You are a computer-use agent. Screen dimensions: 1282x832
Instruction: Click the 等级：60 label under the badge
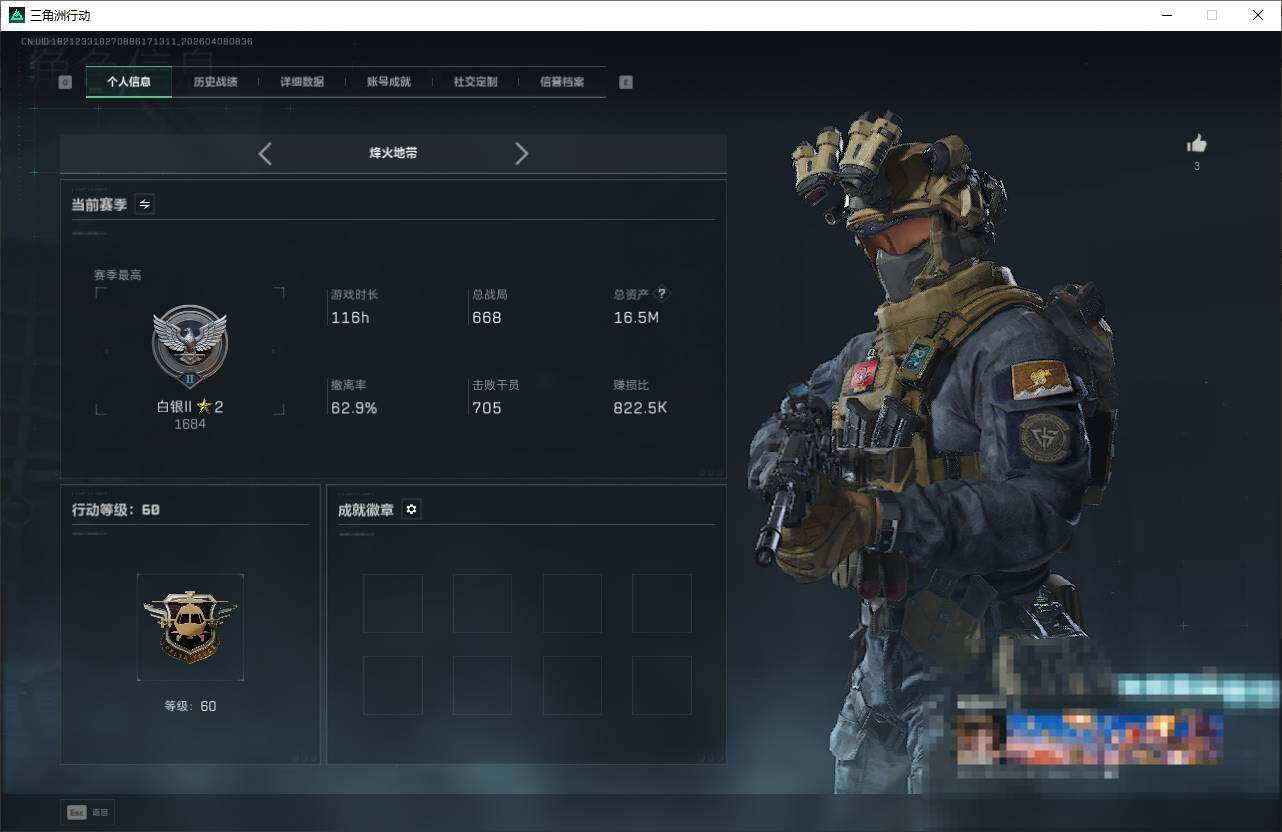(x=190, y=706)
